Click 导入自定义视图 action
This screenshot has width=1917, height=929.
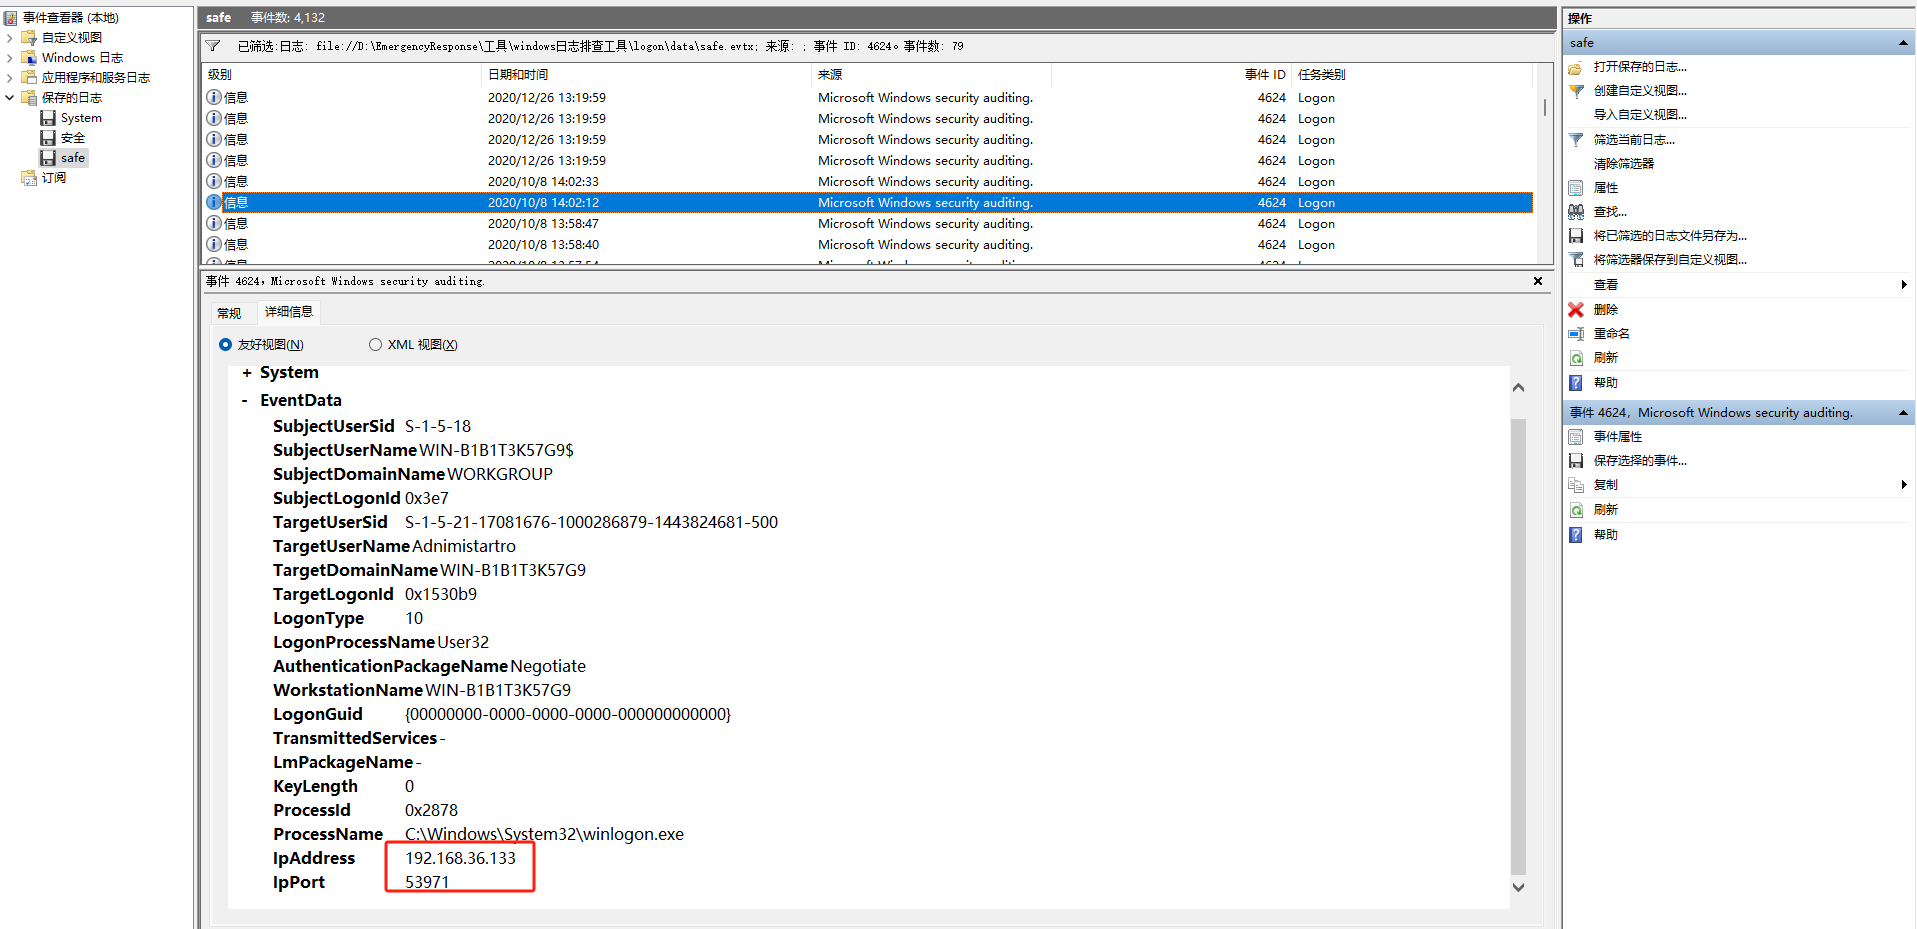1640,115
